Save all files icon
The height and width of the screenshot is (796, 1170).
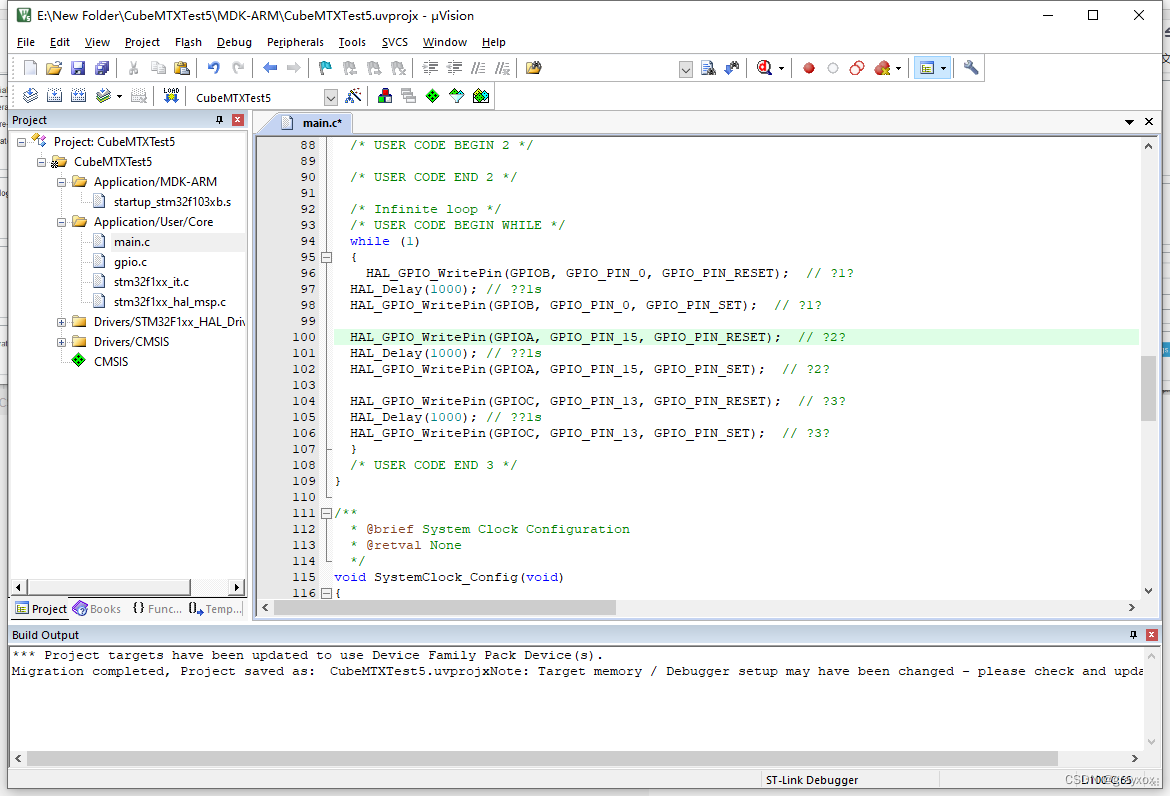point(101,68)
